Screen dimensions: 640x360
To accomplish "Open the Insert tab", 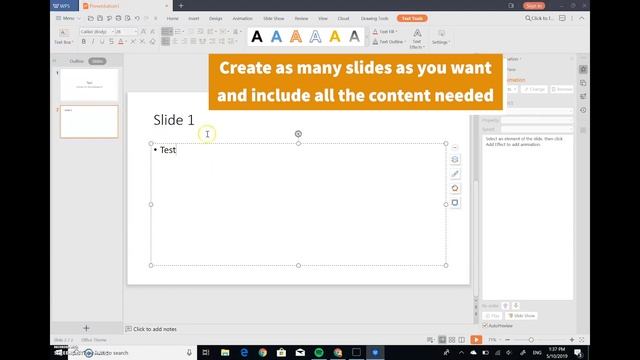I will [x=193, y=18].
